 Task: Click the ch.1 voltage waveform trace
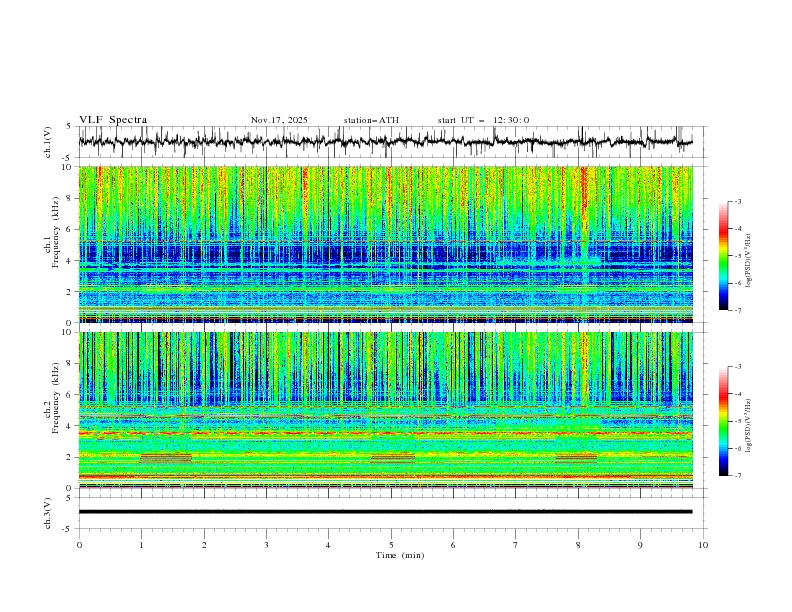tap(386, 142)
